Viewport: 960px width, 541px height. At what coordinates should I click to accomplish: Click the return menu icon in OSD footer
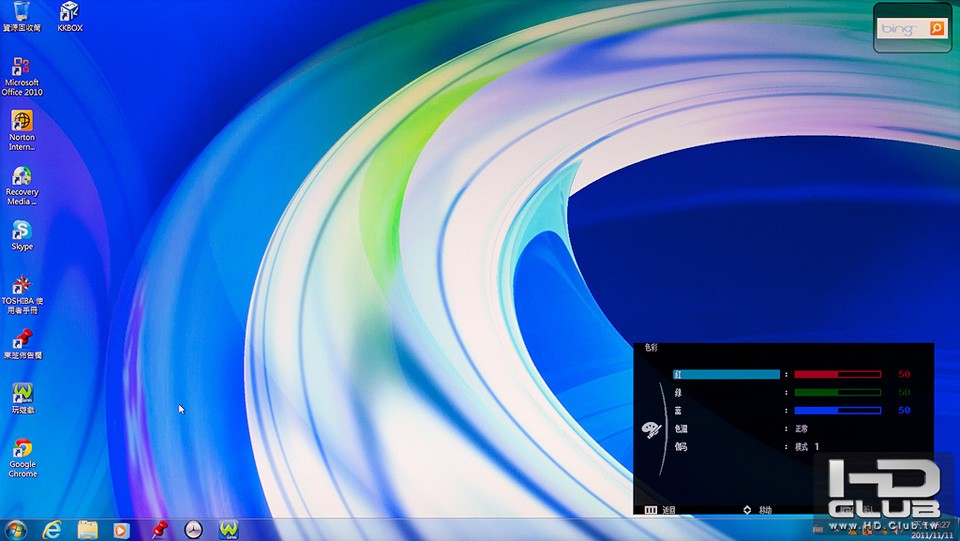tap(650, 510)
